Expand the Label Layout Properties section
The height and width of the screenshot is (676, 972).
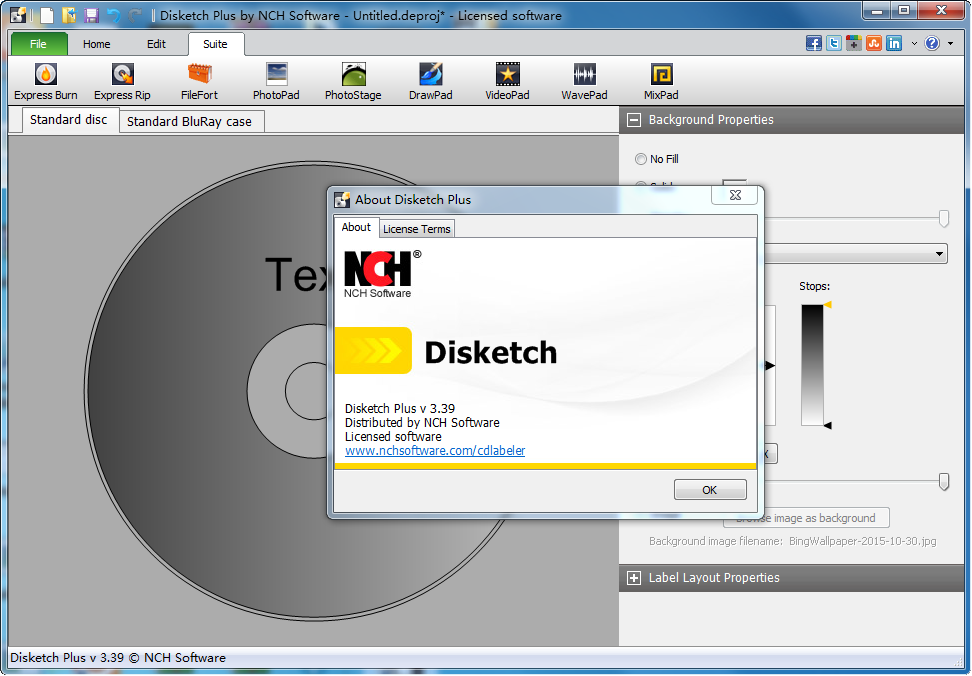pos(633,578)
